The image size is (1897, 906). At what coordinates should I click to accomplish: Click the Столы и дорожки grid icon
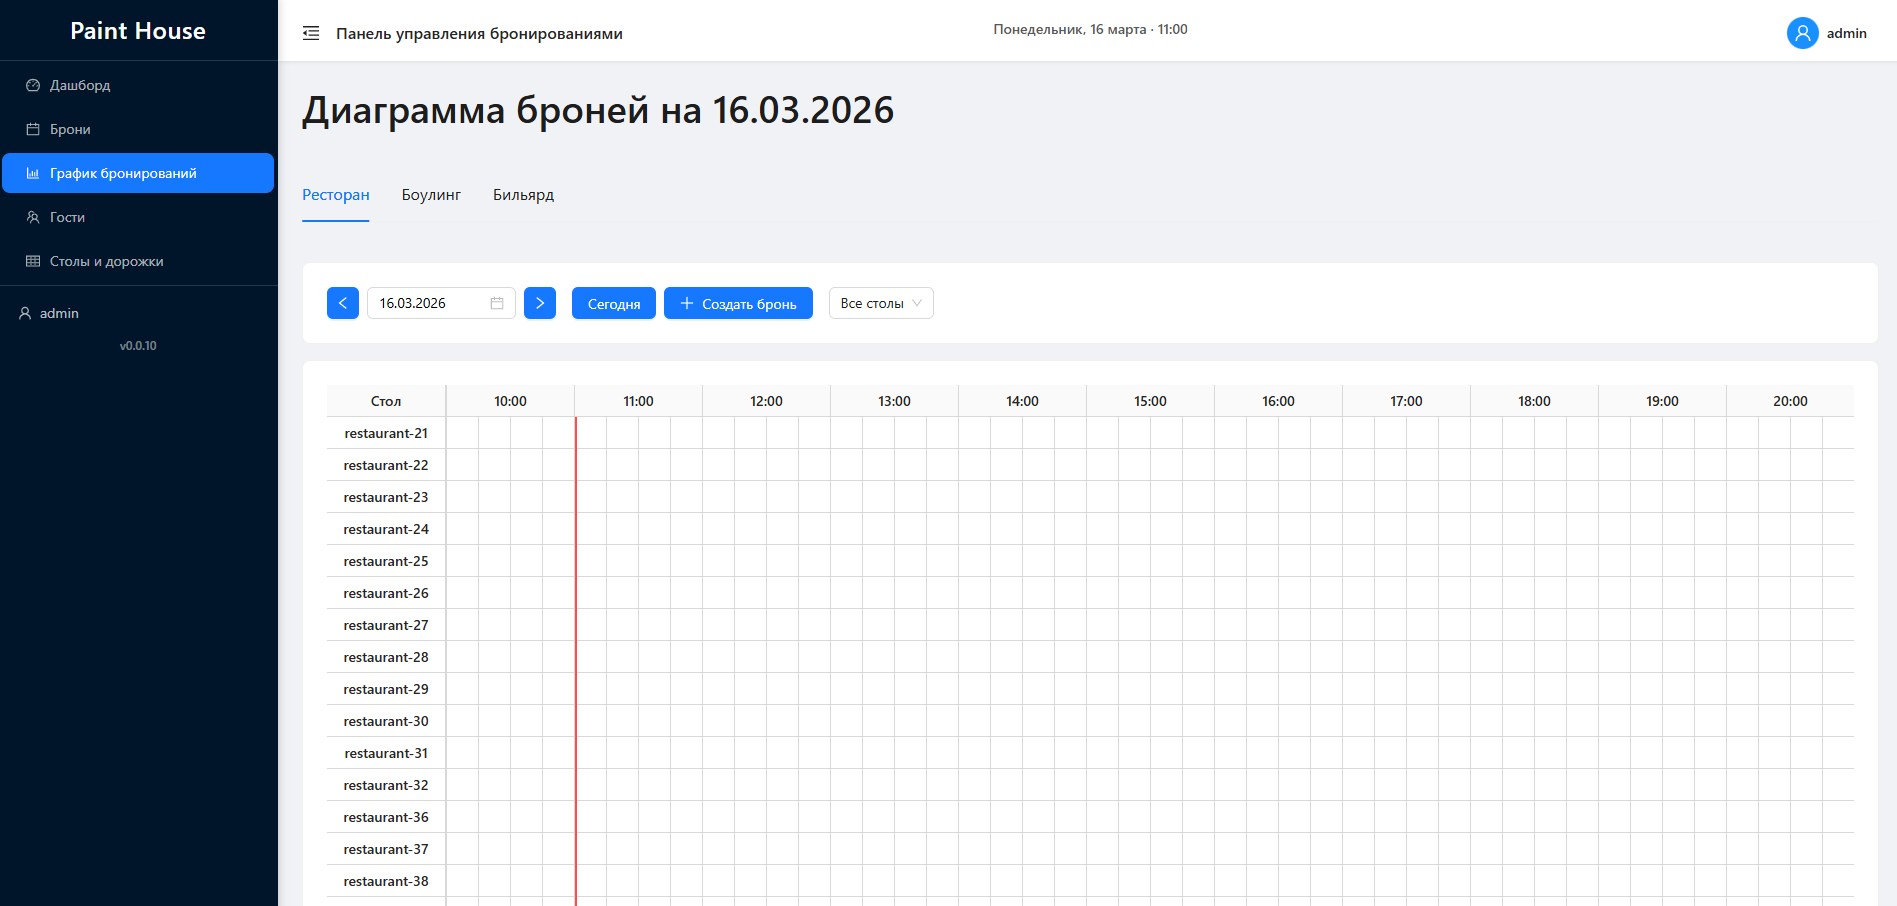(33, 261)
